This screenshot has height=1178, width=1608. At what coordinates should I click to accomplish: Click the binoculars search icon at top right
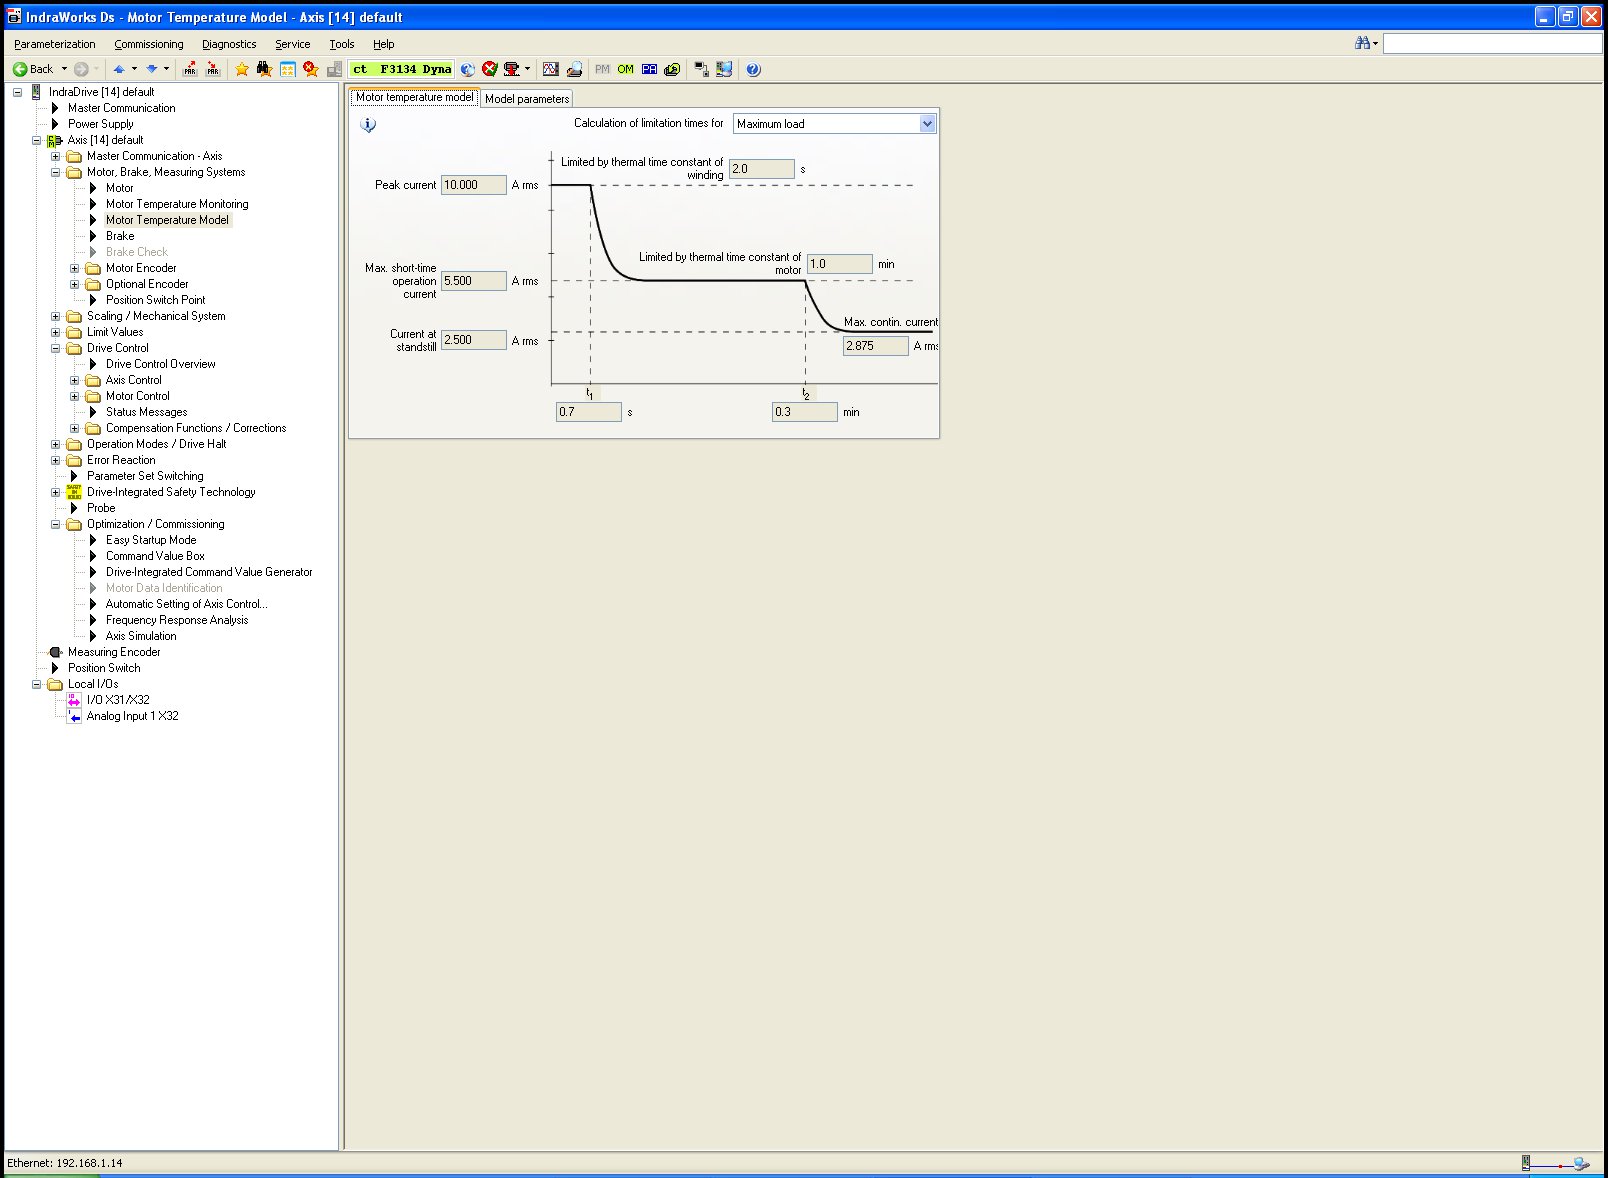tap(1362, 43)
